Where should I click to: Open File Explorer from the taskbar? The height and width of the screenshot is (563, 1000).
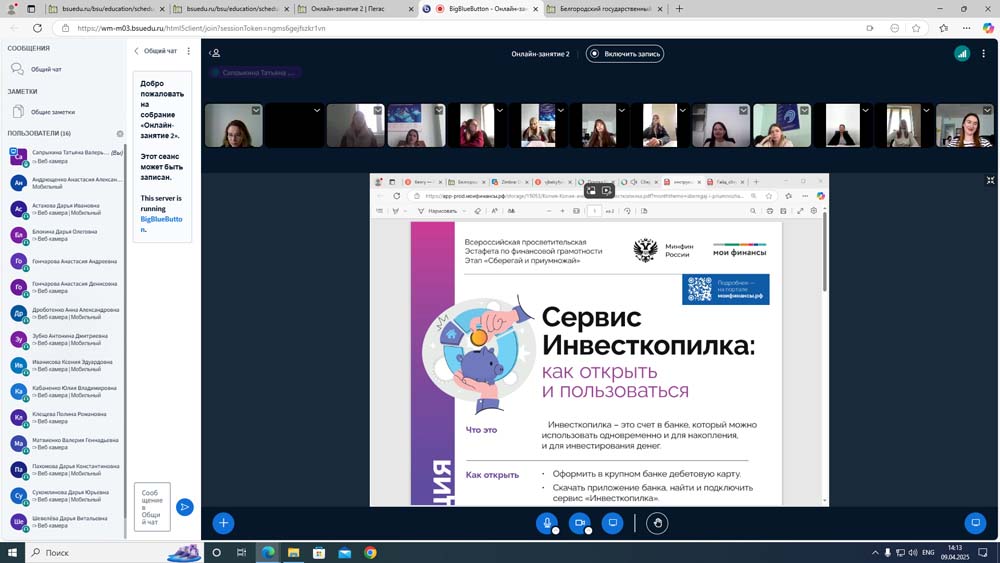click(293, 552)
